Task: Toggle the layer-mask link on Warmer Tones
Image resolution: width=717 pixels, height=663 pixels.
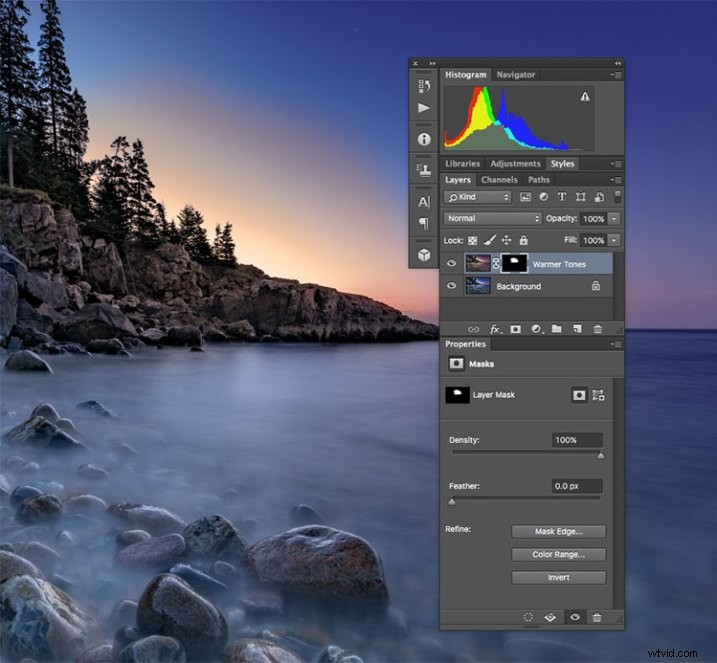Action: pyautogui.click(x=496, y=263)
